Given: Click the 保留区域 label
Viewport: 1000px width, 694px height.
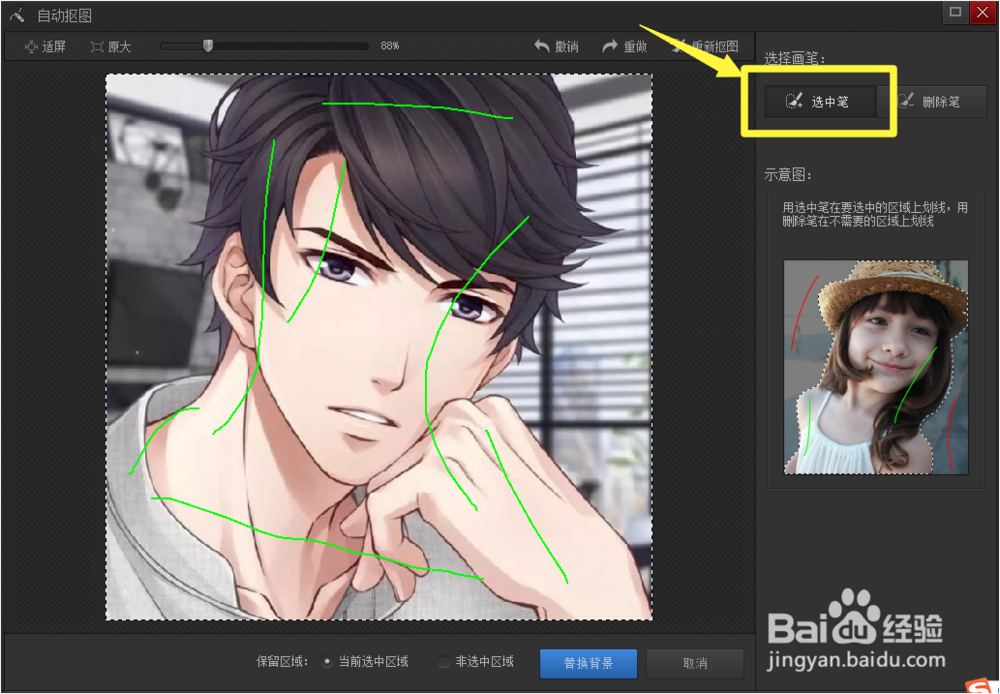Looking at the screenshot, I should coord(283,661).
